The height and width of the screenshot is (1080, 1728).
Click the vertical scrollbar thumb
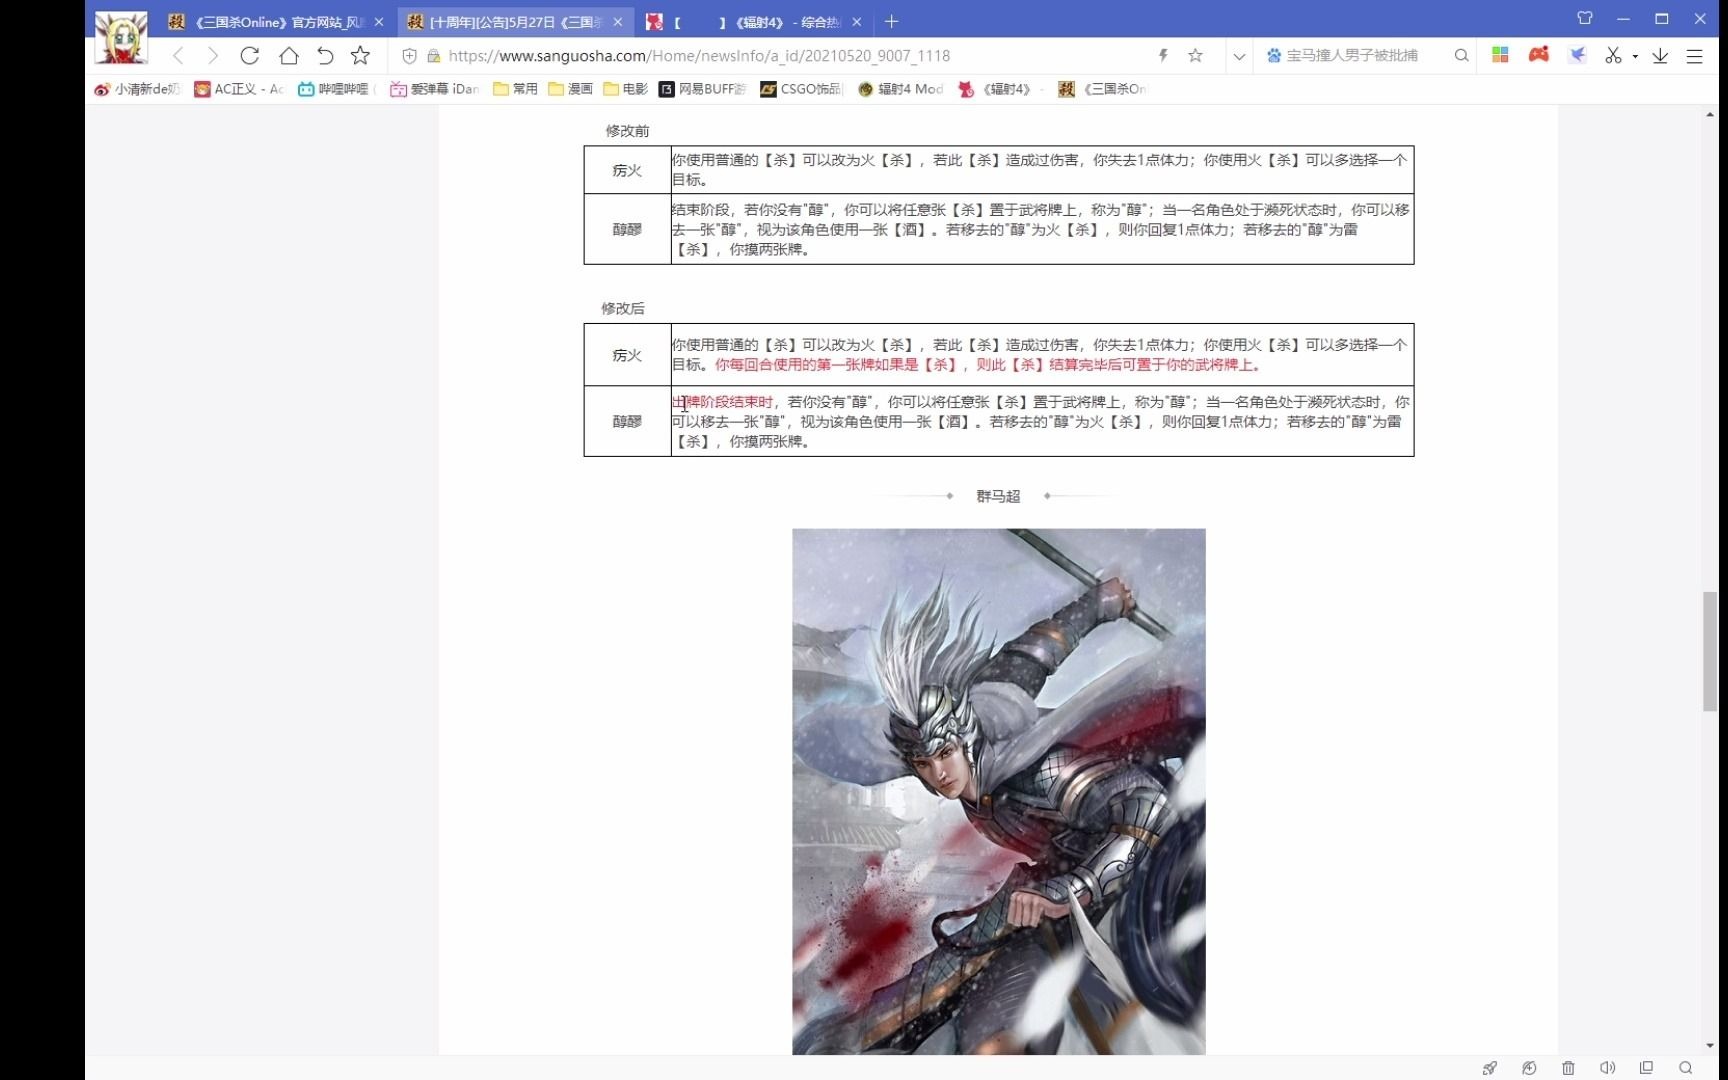(1710, 651)
